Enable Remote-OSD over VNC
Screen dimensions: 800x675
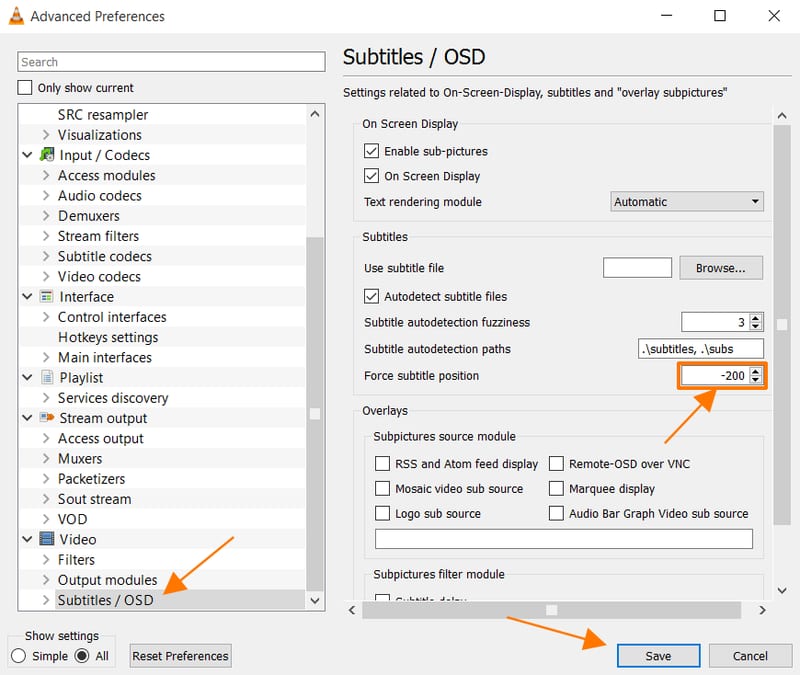coord(556,464)
